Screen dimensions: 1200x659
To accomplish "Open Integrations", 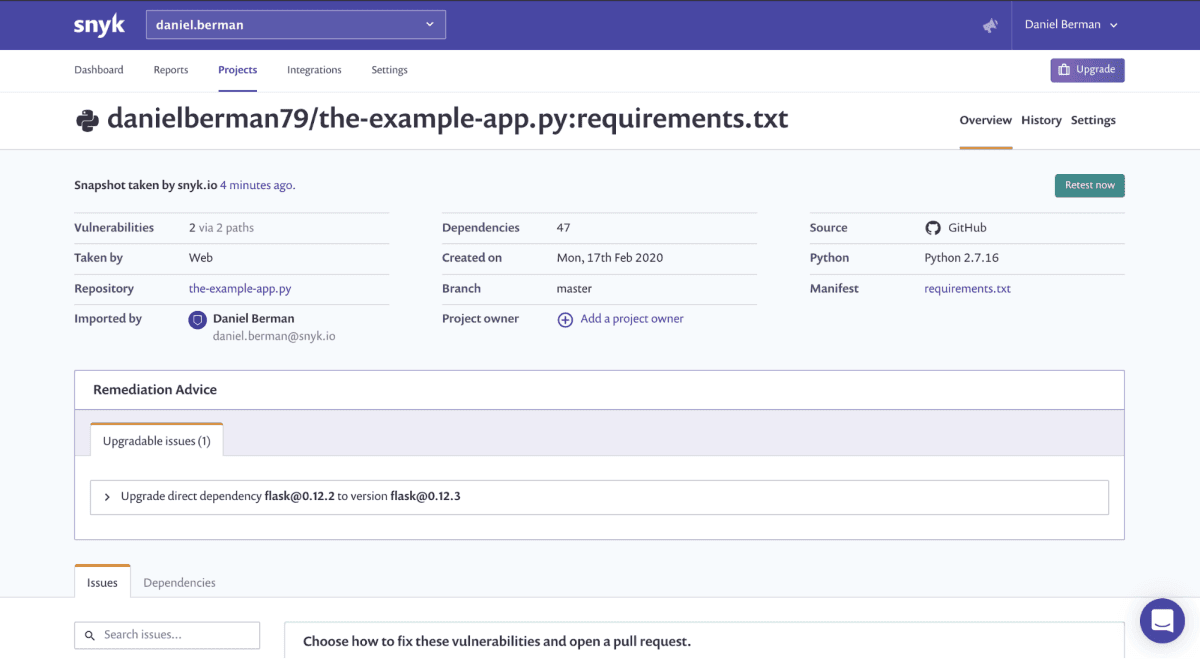I will tap(314, 70).
